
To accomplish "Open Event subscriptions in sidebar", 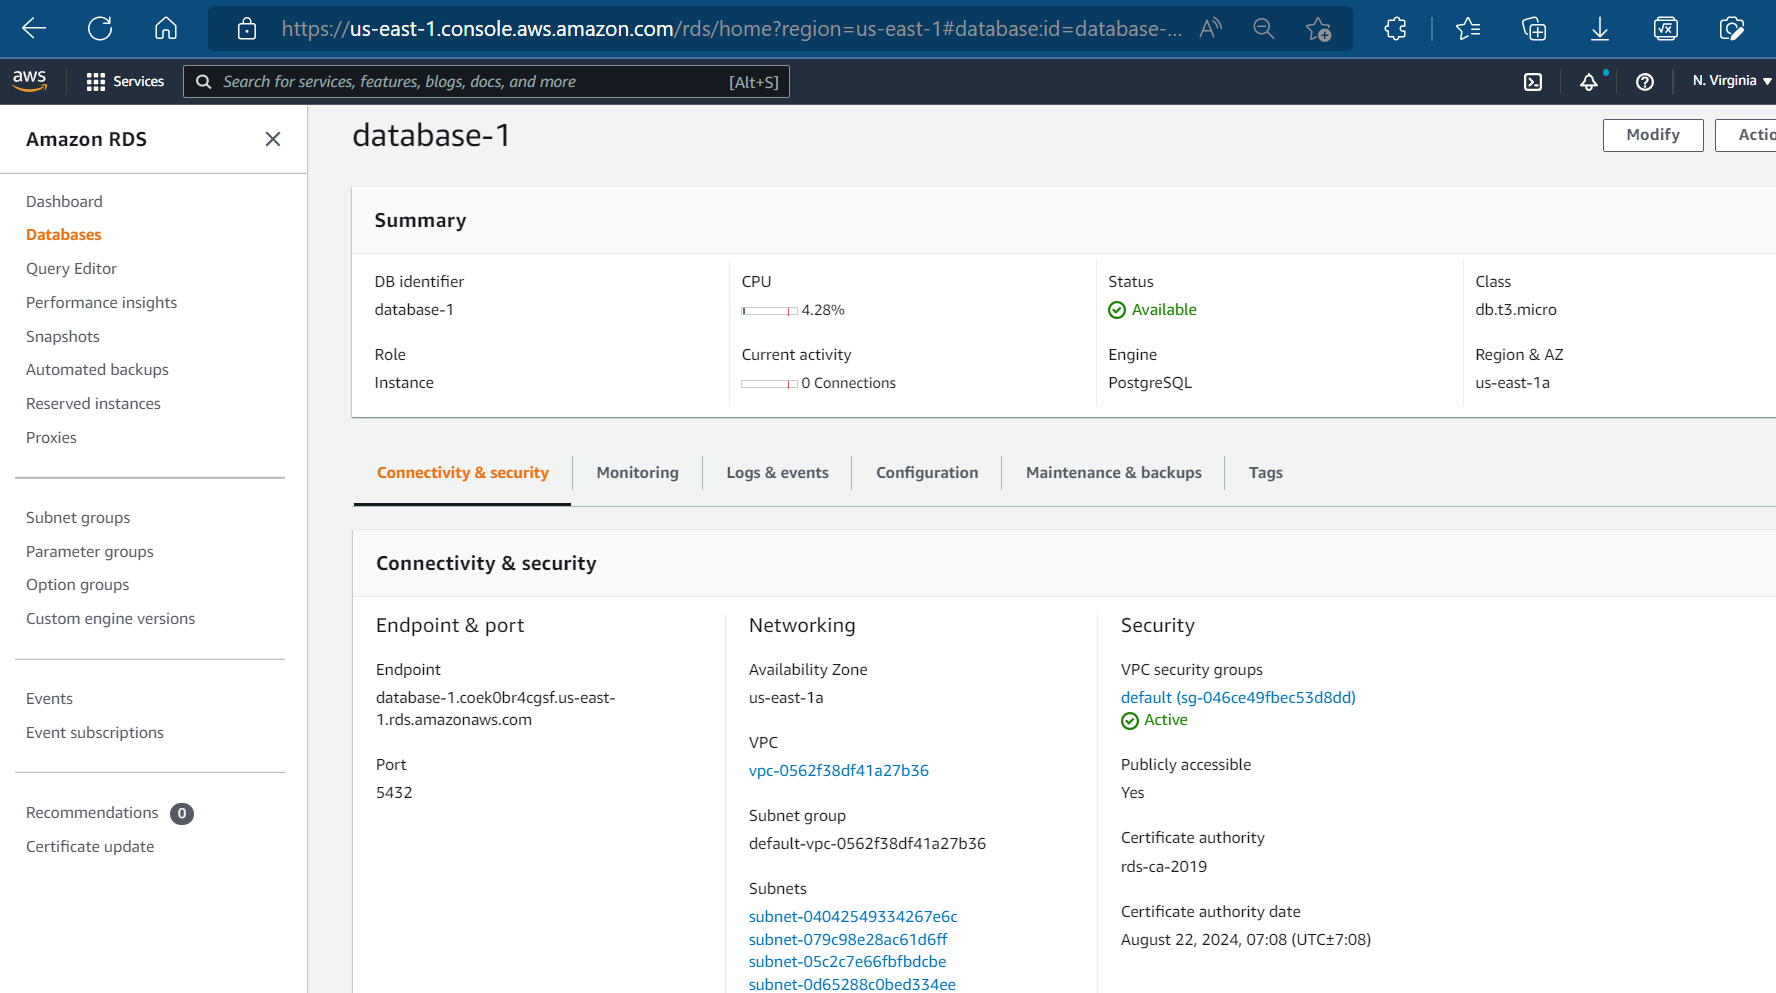I will (x=95, y=733).
